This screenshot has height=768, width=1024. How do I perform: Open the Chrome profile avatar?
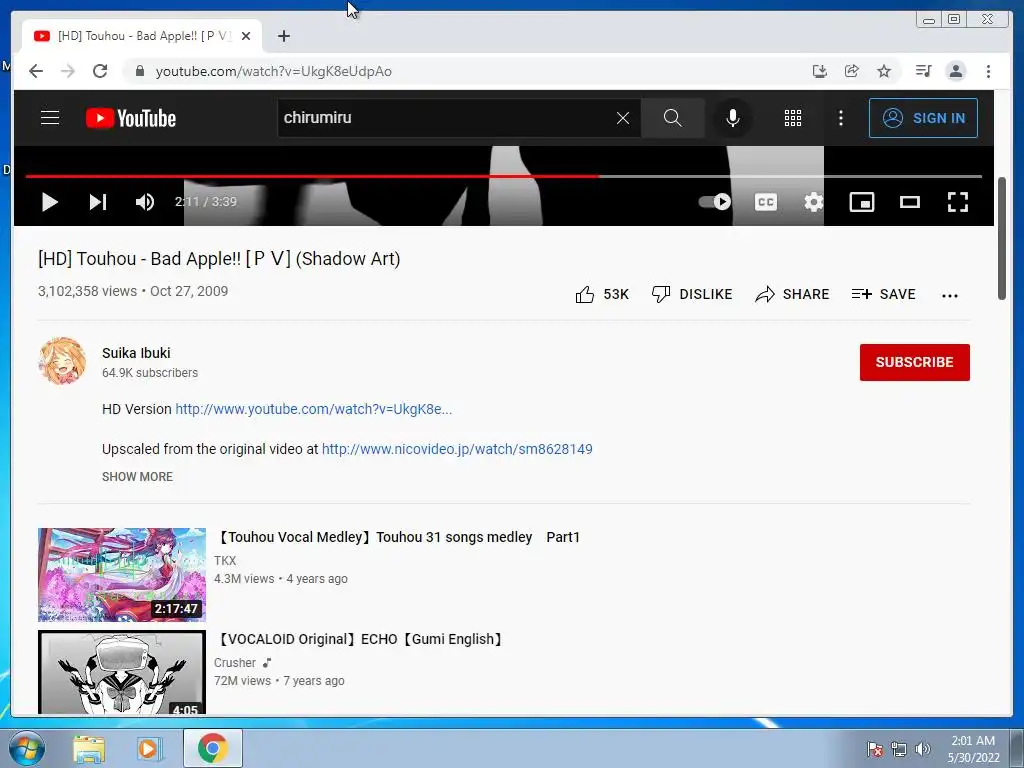point(955,71)
